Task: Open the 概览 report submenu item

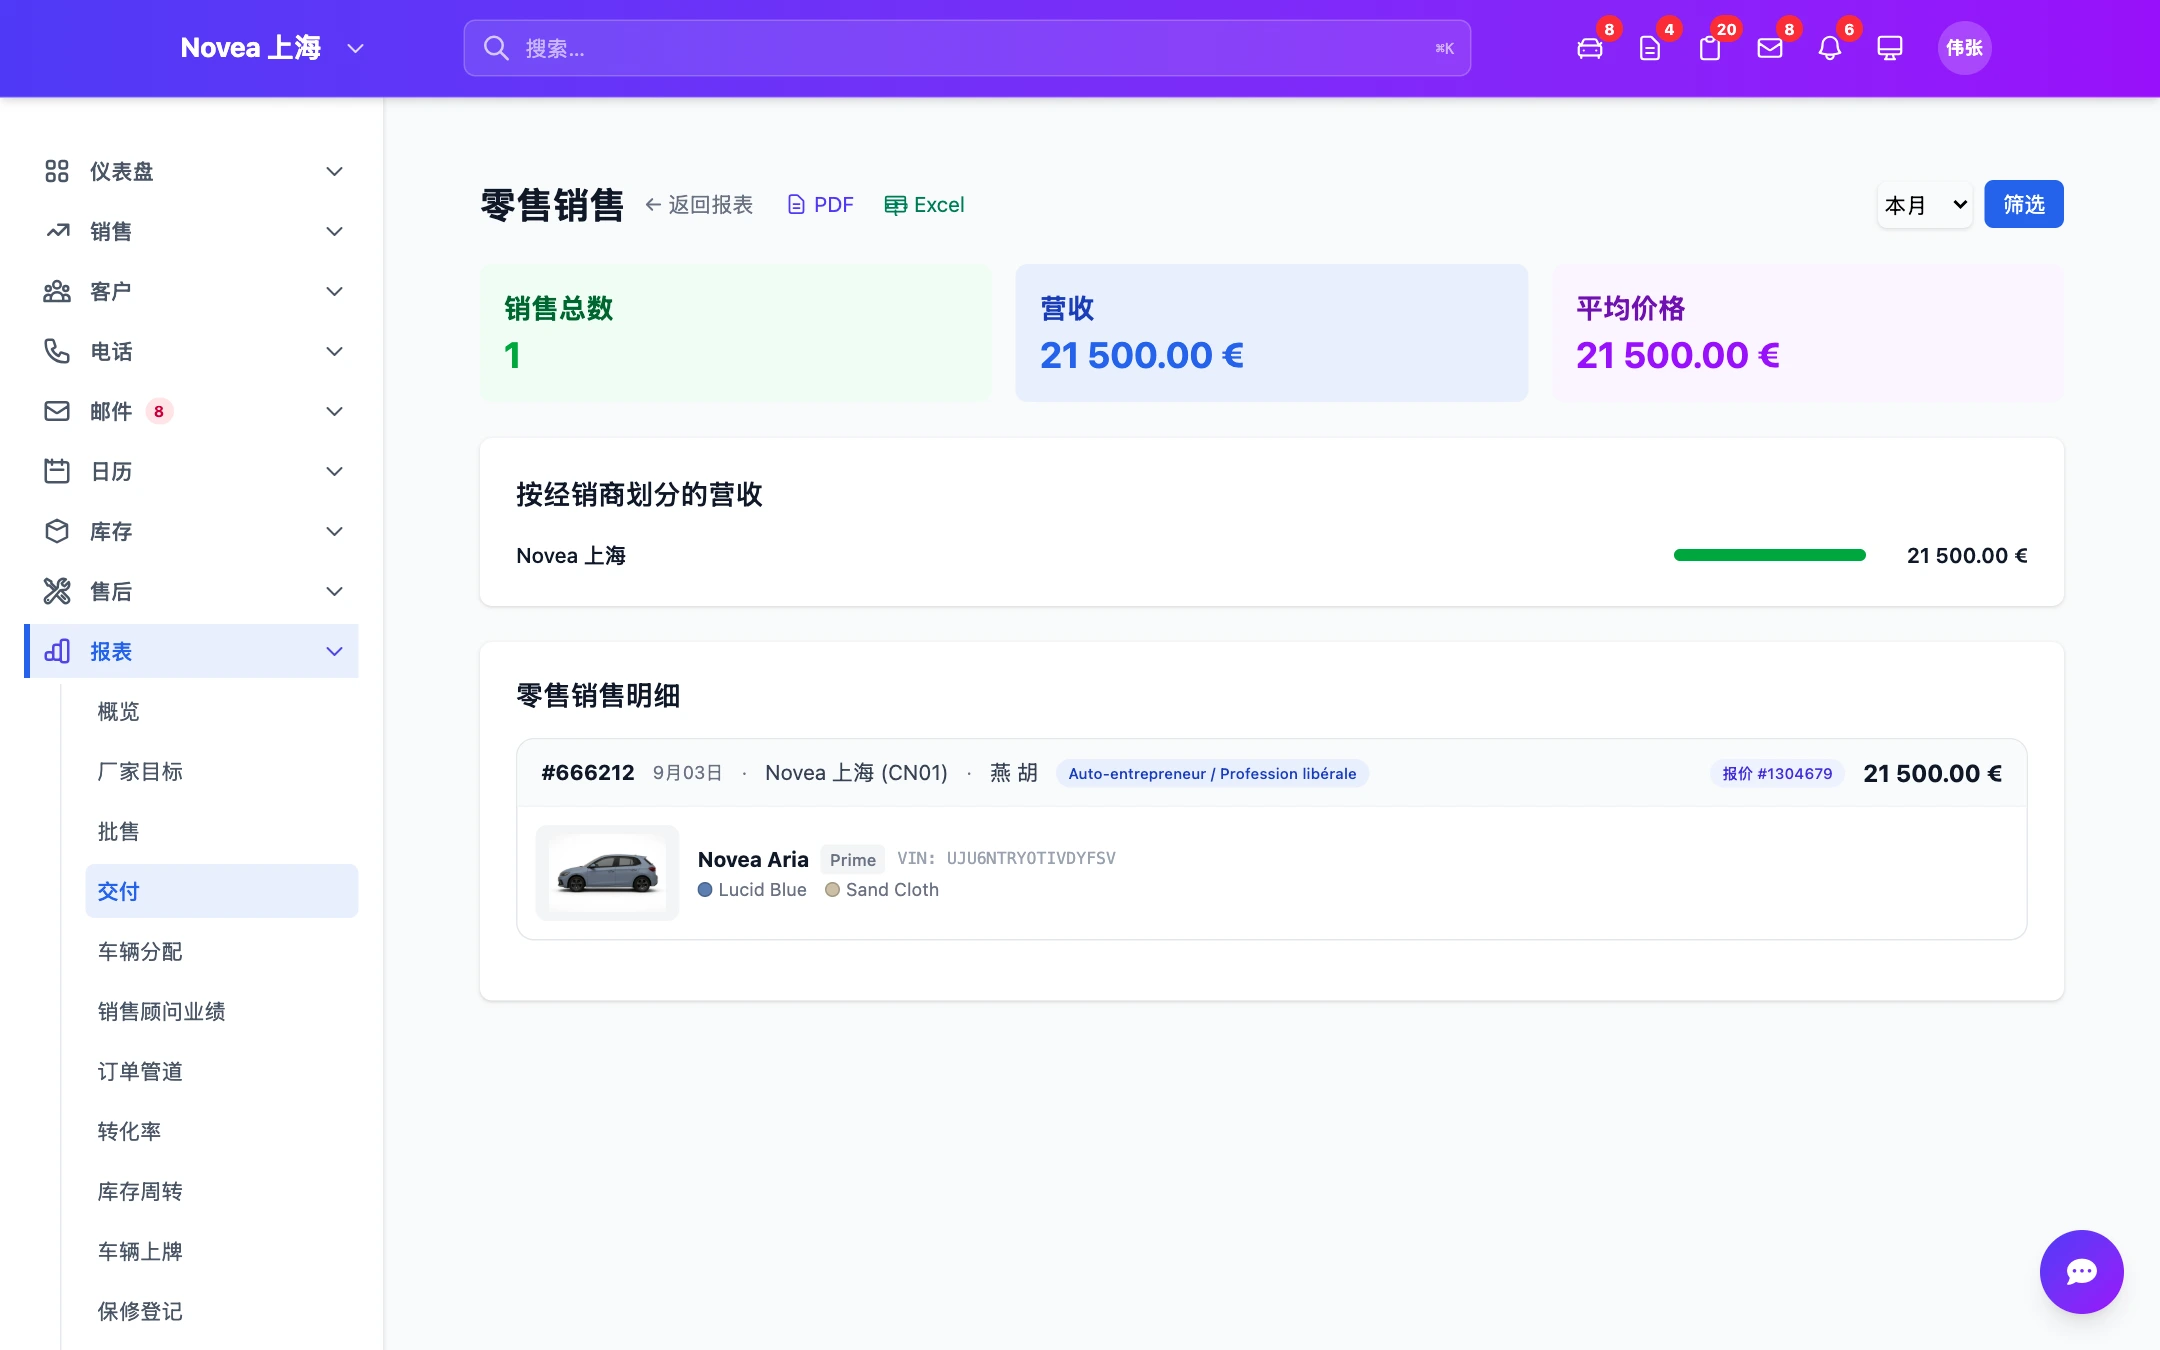Action: pyautogui.click(x=221, y=711)
